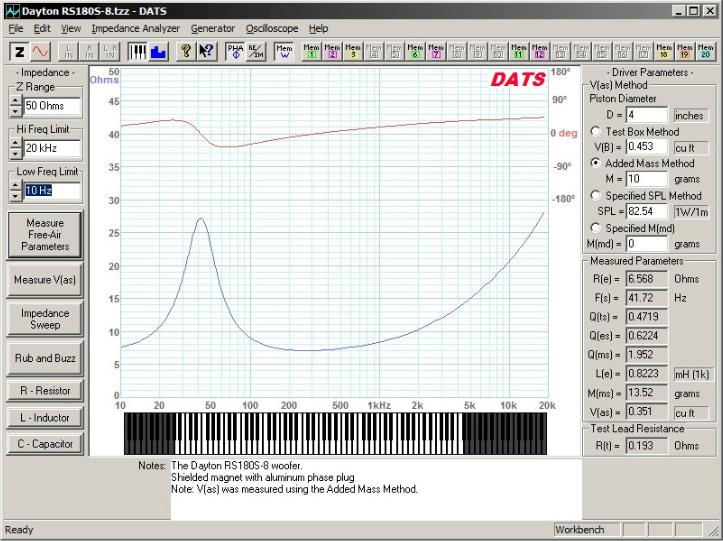Enable the Specified SPL Method option
723x541 pixels.
tap(596, 195)
